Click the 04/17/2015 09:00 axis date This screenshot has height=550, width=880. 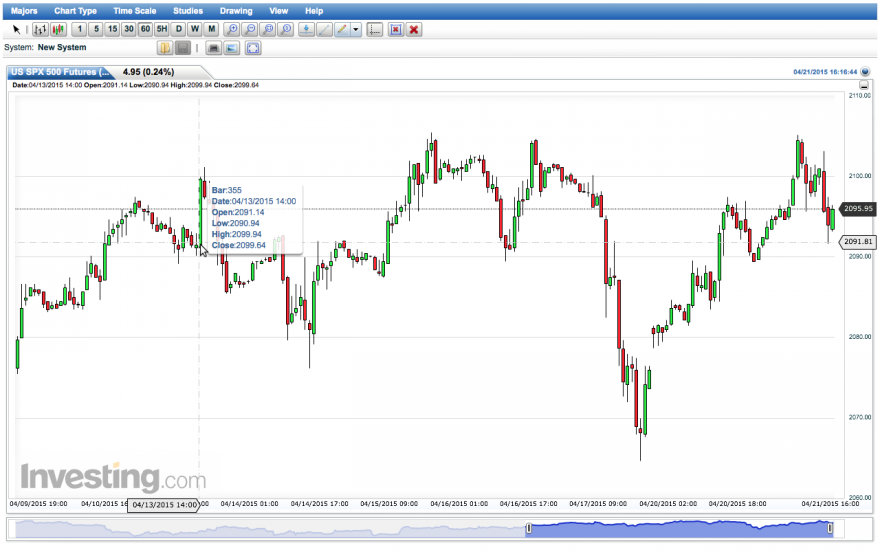tap(598, 503)
